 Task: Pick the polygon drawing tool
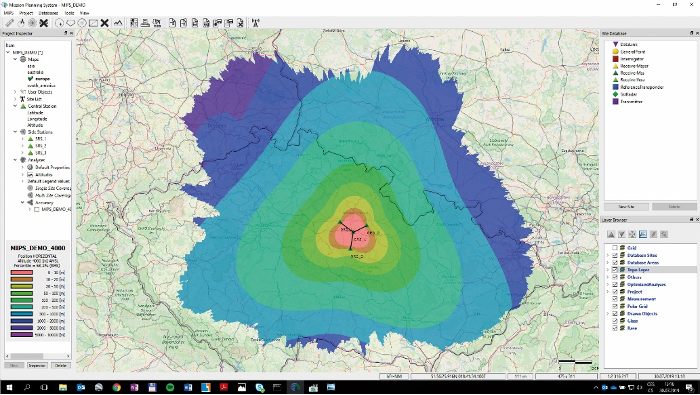pos(71,23)
